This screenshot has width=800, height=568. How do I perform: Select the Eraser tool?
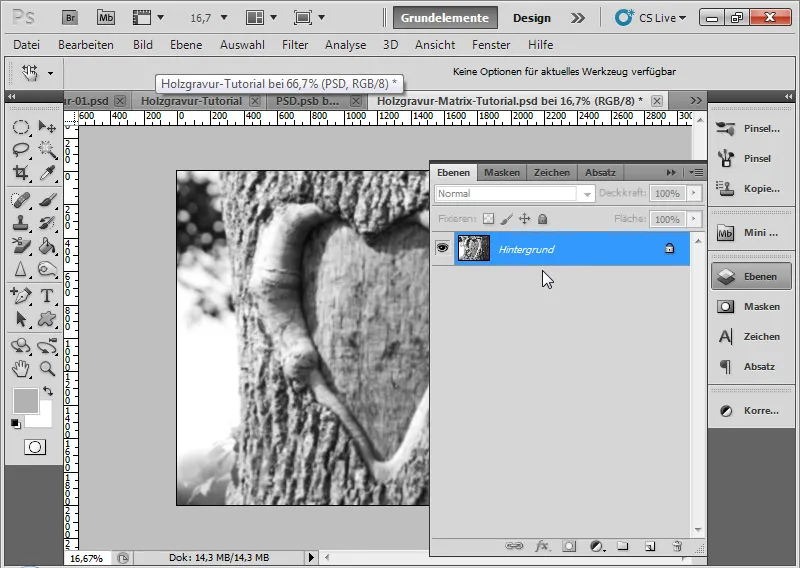21,246
